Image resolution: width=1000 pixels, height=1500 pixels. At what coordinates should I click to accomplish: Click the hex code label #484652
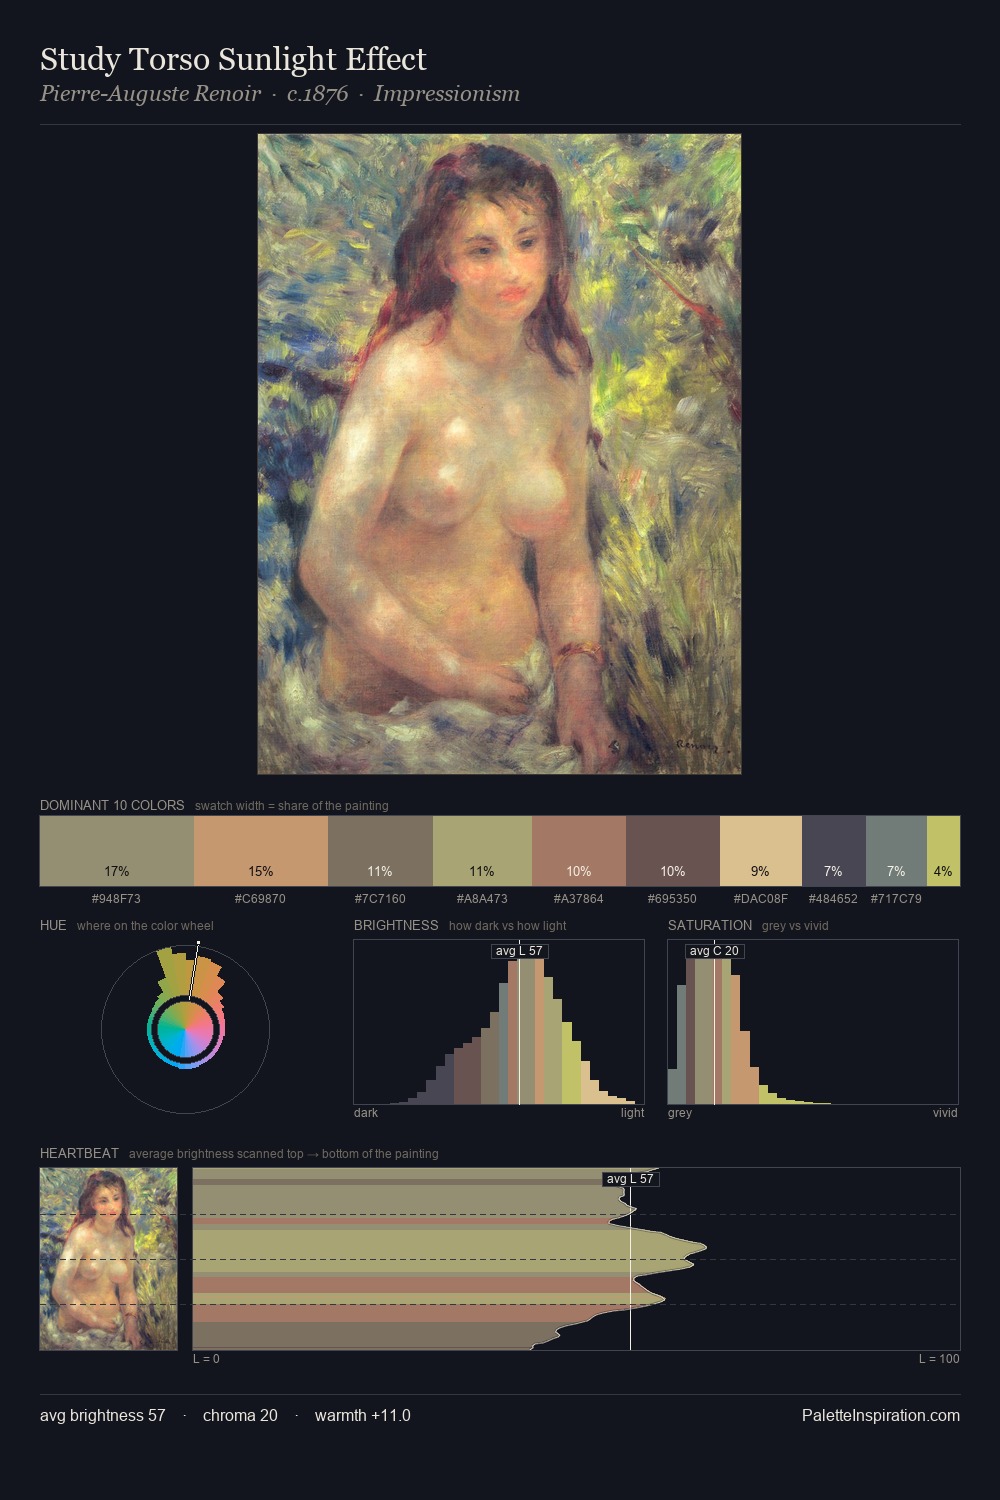833,899
